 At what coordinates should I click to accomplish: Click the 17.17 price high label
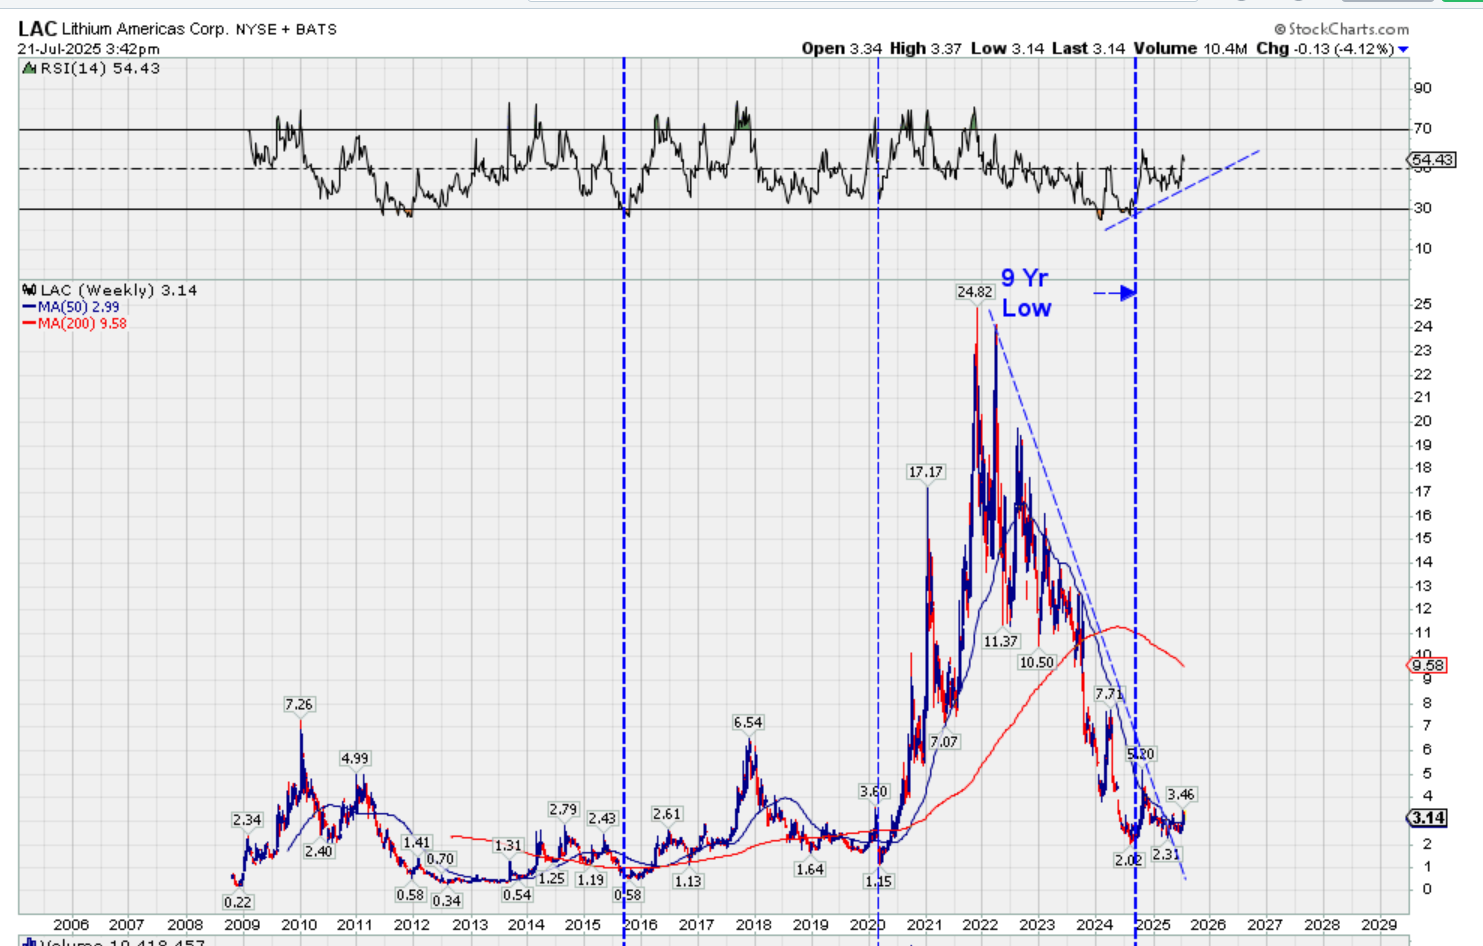tap(926, 472)
